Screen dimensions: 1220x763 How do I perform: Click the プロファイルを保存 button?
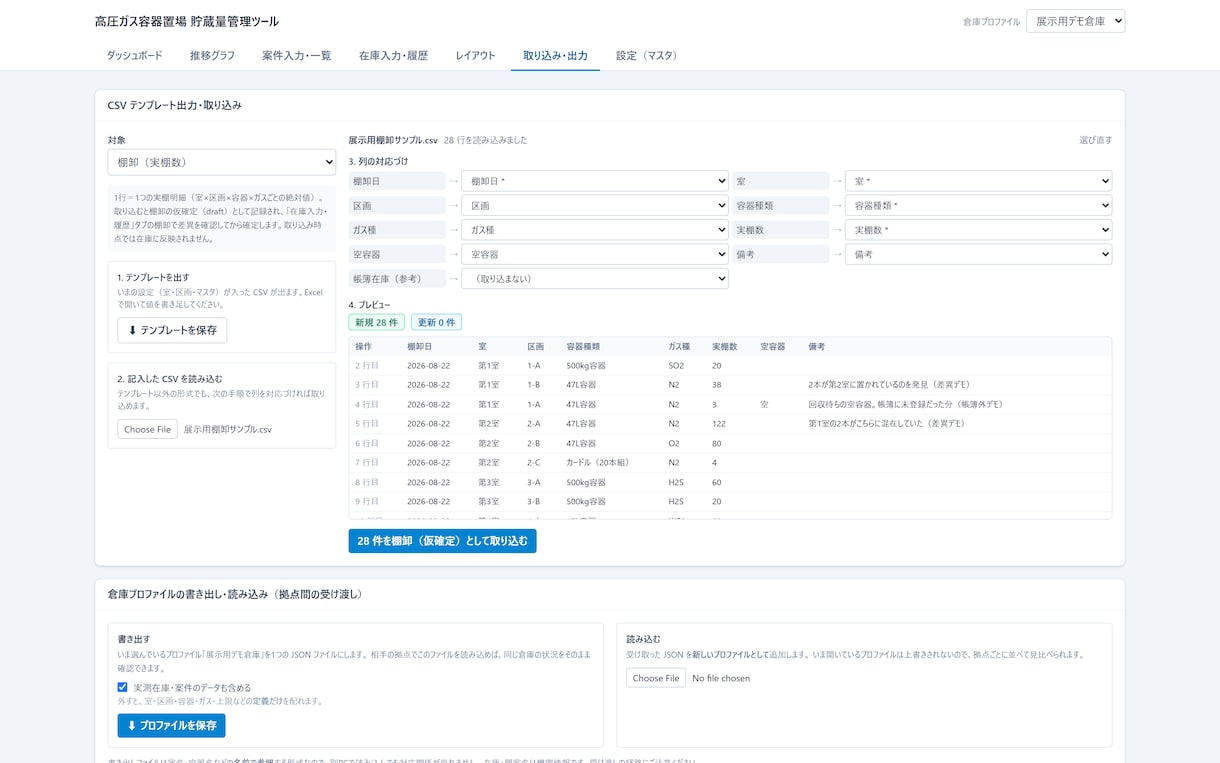[x=171, y=725]
